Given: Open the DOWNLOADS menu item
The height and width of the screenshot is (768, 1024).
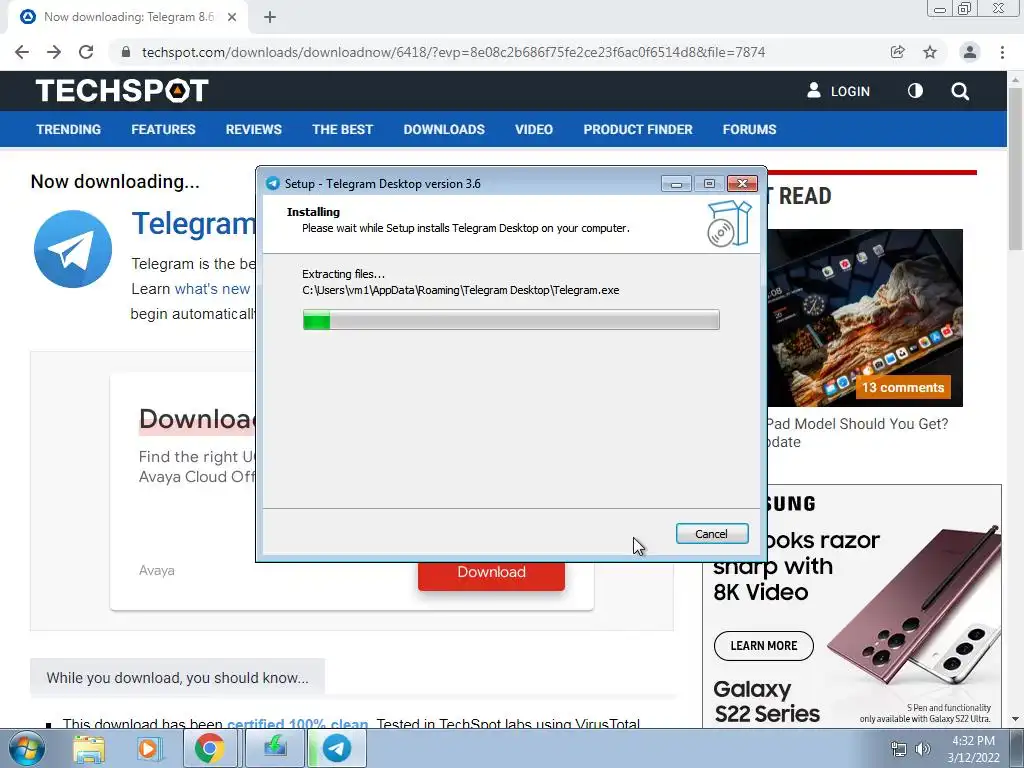Looking at the screenshot, I should point(444,129).
